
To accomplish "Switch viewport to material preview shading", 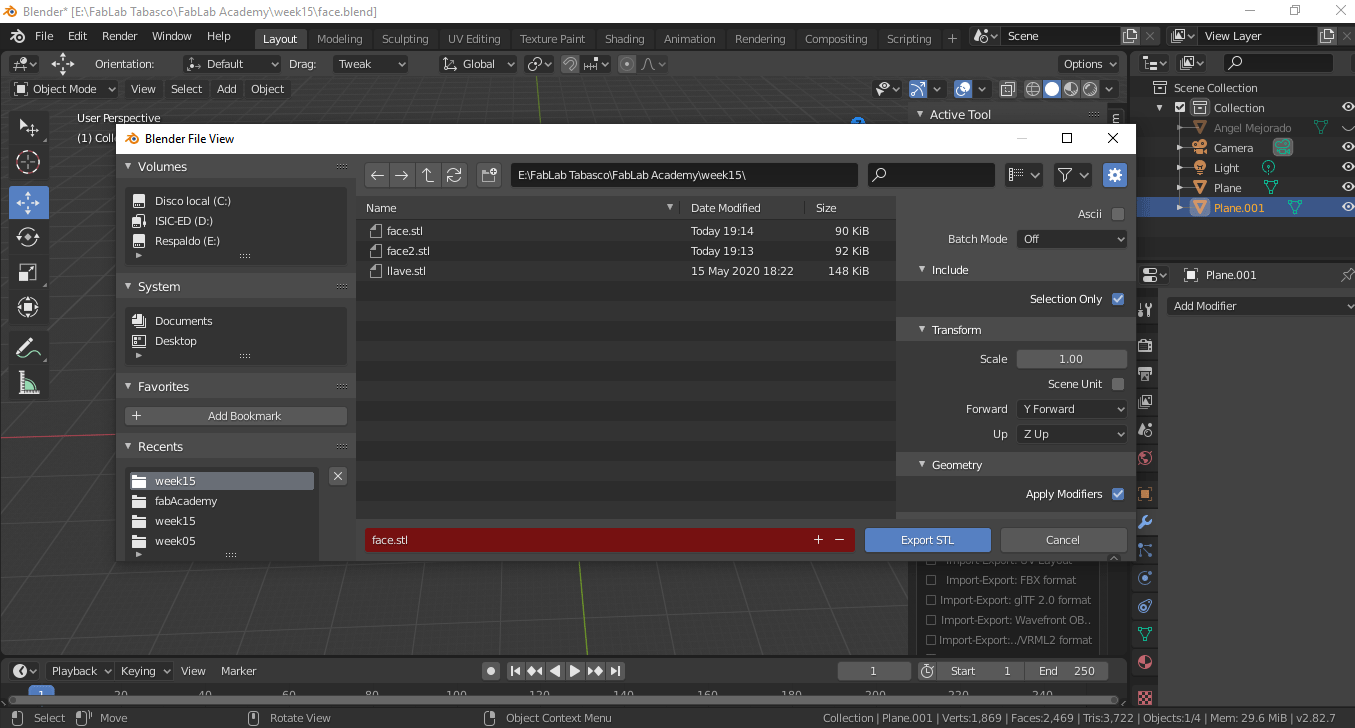I will (1071, 89).
